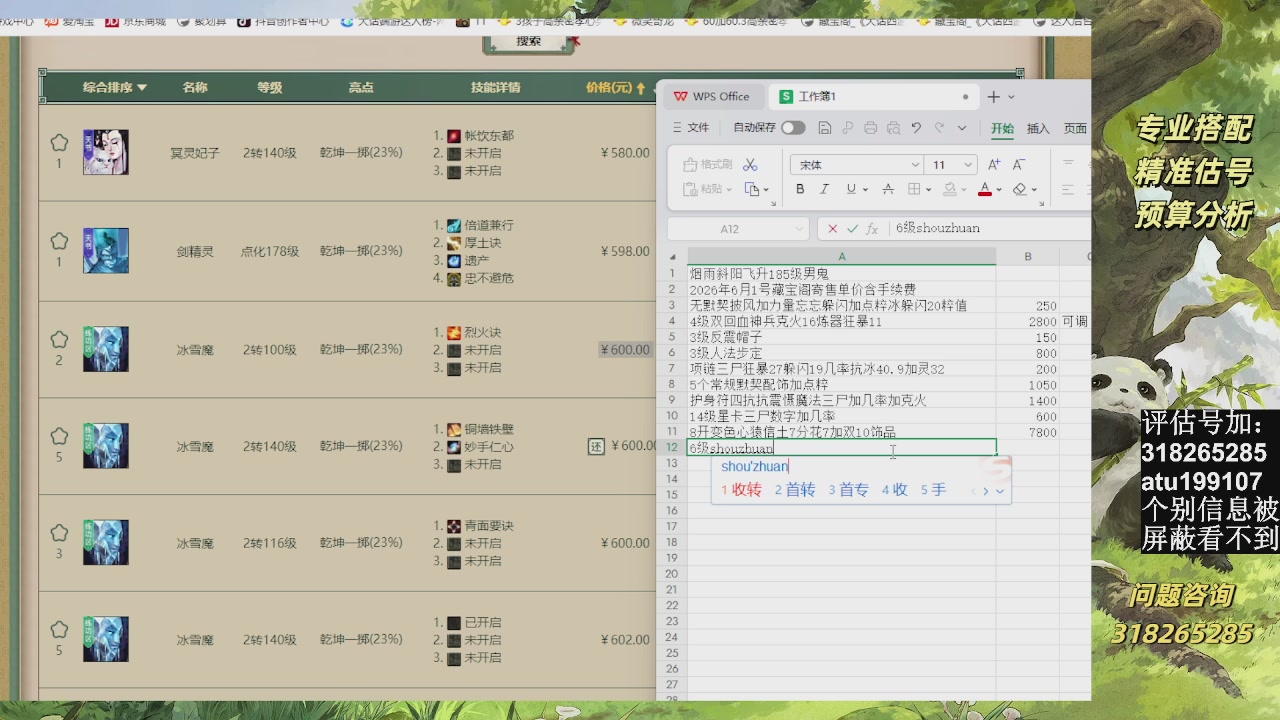The width and height of the screenshot is (1280, 720).
Task: Switch to the 插入 ribbon tab
Action: 1038,128
